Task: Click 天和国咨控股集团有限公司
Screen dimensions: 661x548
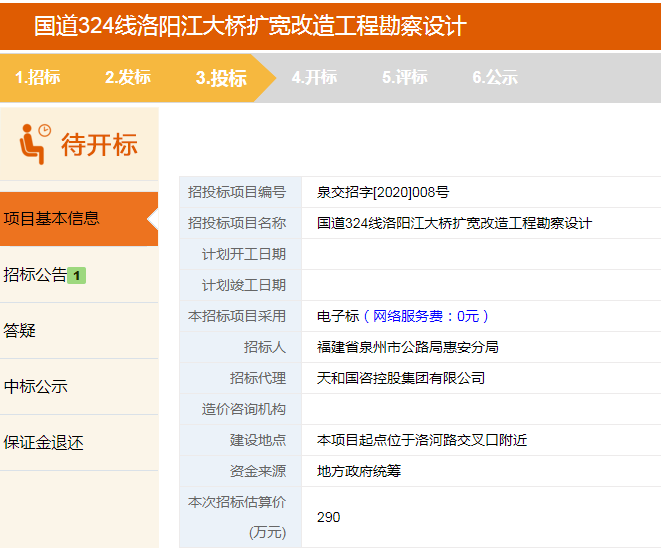Action: click(401, 378)
